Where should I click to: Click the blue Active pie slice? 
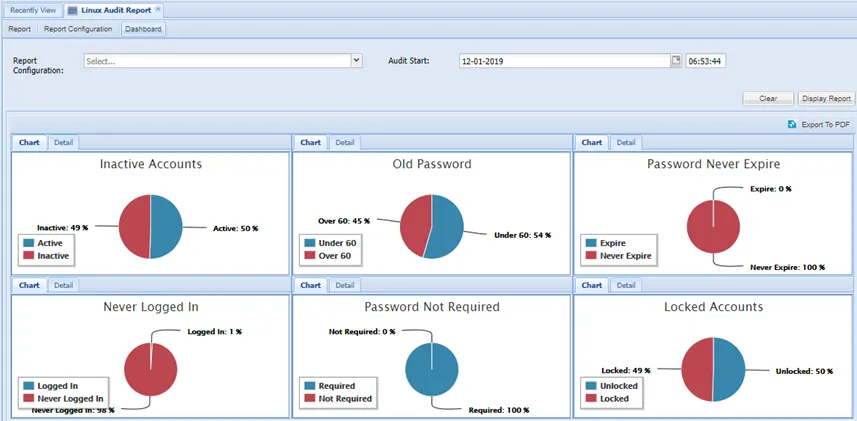(x=166, y=226)
